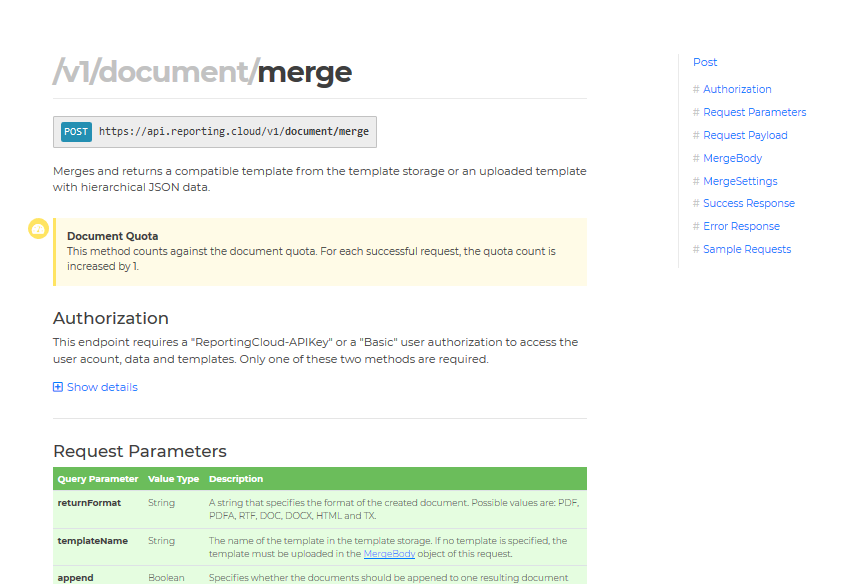Go to Sample Requests sidebar link
Image resolution: width=866 pixels, height=584 pixels.
747,249
